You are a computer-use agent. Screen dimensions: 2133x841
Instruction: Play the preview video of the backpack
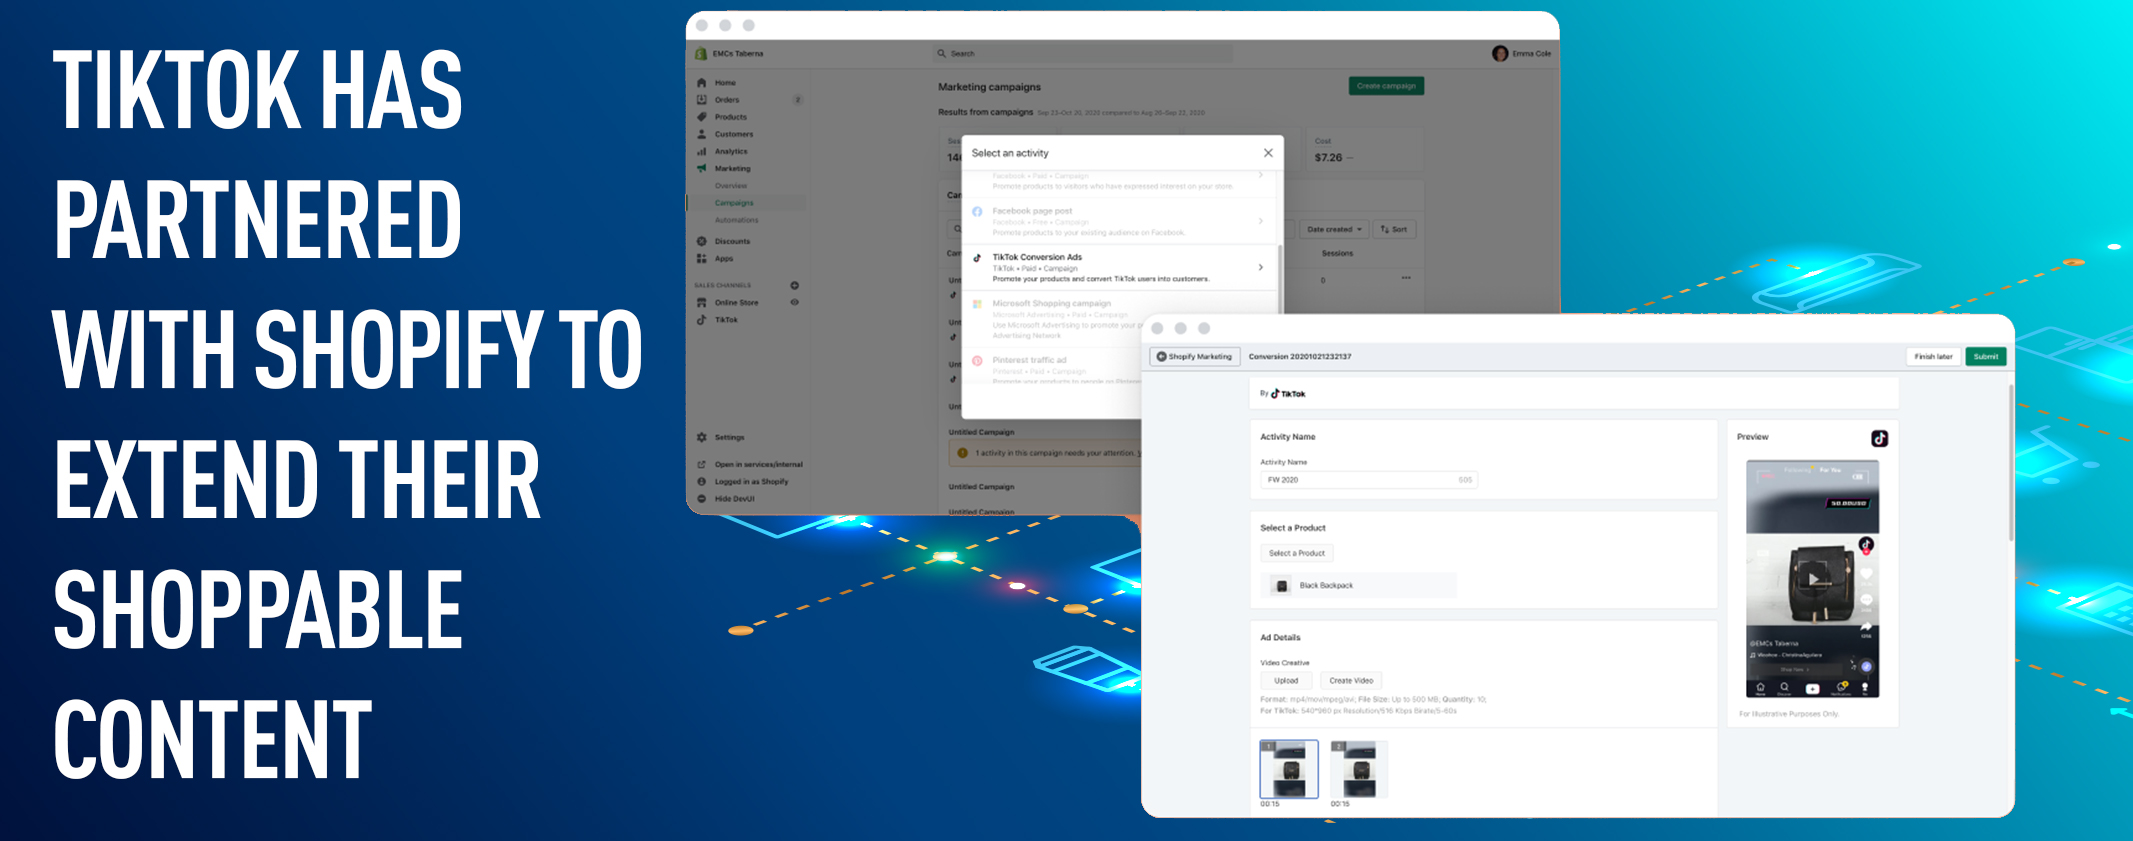(x=1814, y=579)
